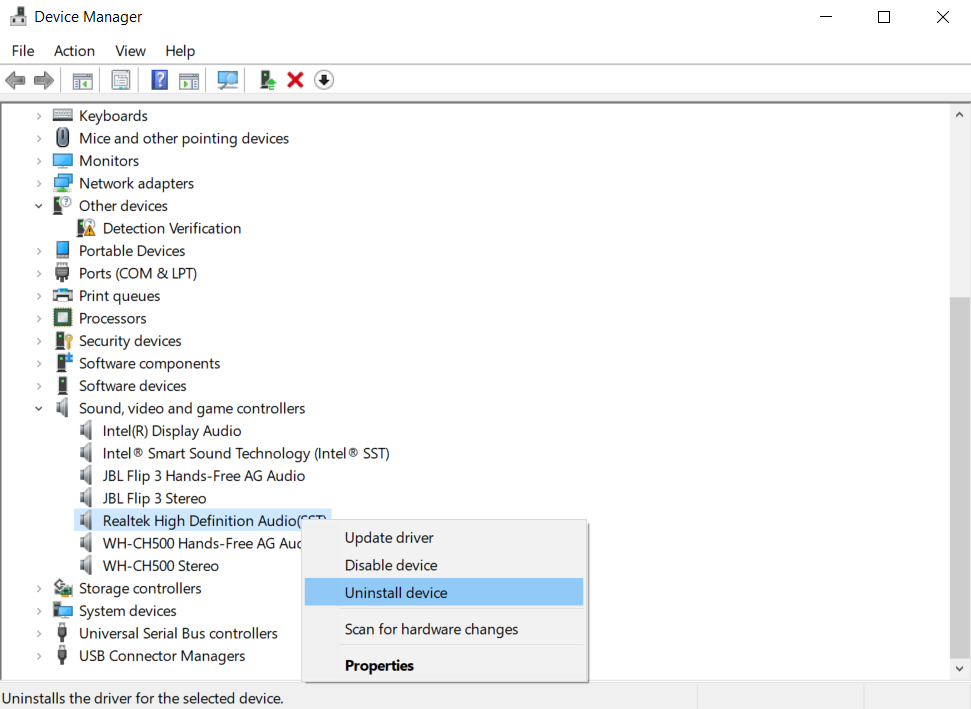Select Uninstall device in the context menu
The height and width of the screenshot is (709, 971).
[444, 592]
